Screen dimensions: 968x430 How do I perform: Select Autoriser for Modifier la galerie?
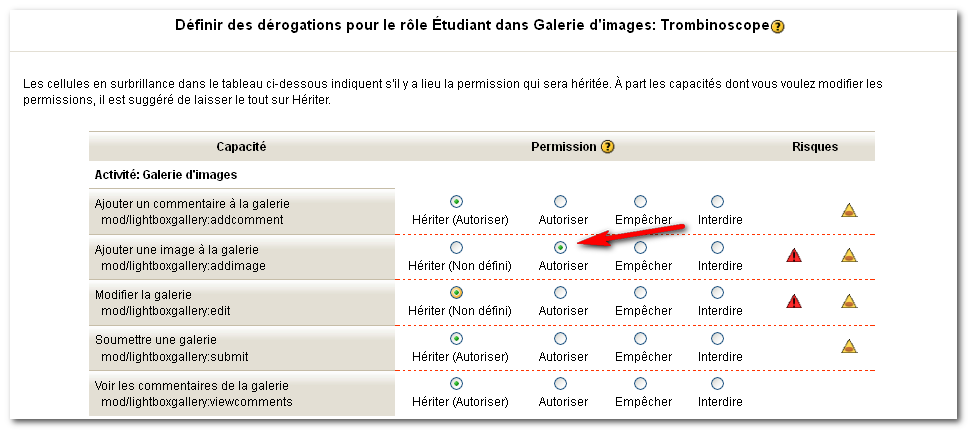[560, 292]
